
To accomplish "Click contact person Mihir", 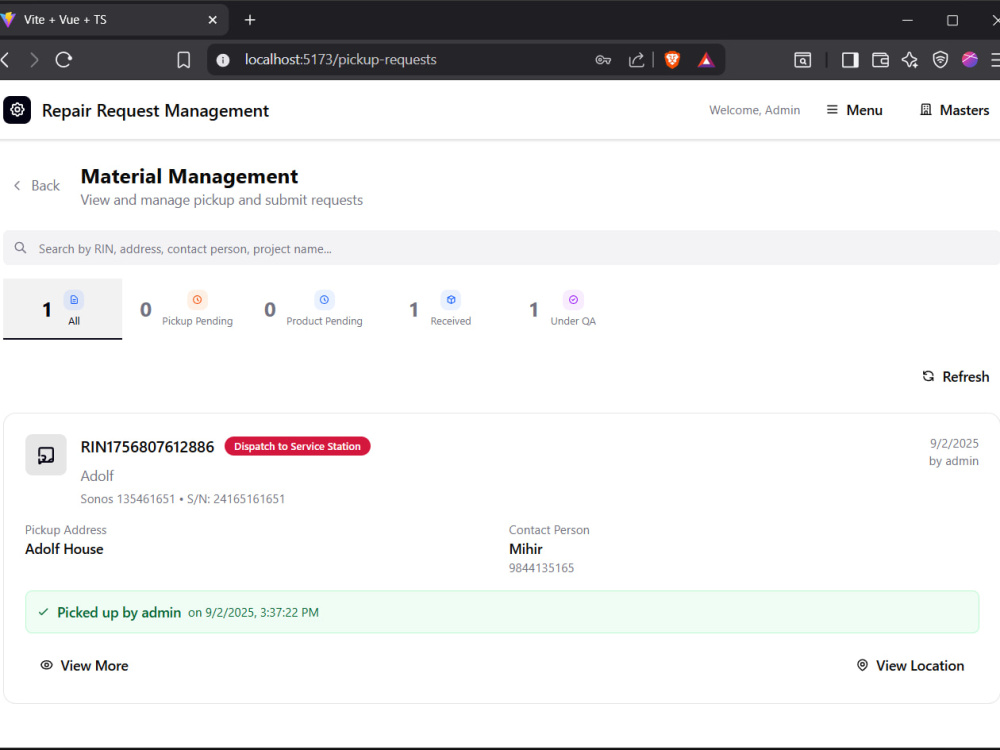I will (x=526, y=549).
